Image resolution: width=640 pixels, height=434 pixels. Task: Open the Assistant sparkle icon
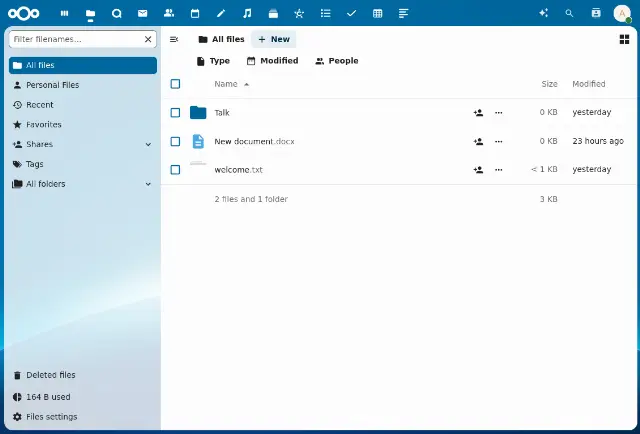click(x=543, y=13)
